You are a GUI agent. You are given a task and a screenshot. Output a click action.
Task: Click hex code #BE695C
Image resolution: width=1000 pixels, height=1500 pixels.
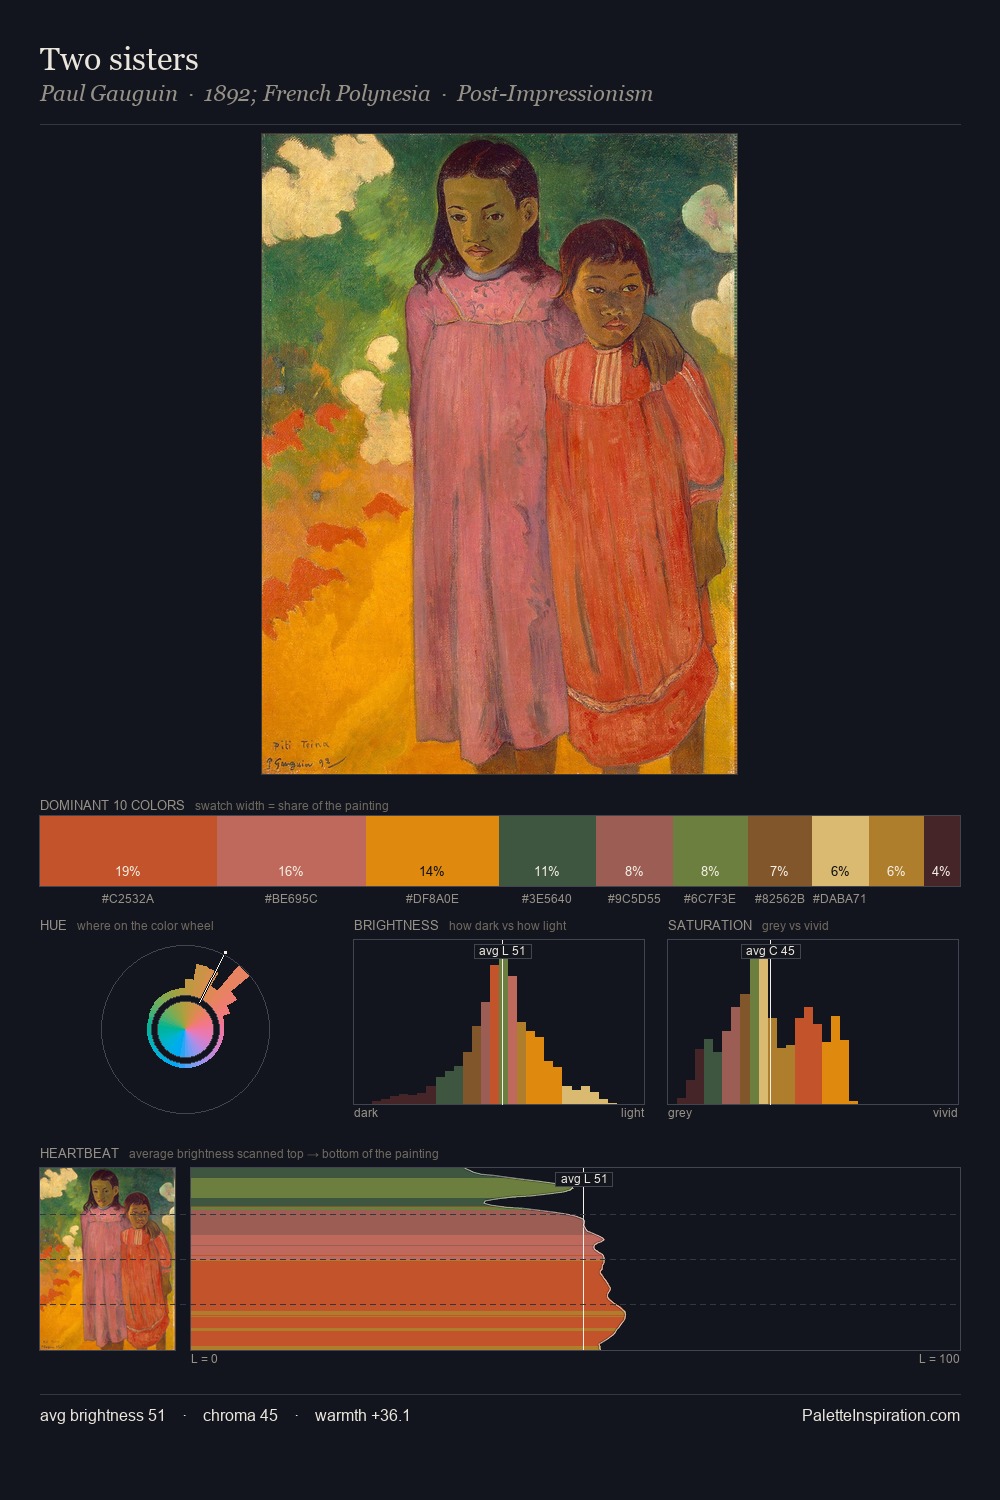click(291, 899)
